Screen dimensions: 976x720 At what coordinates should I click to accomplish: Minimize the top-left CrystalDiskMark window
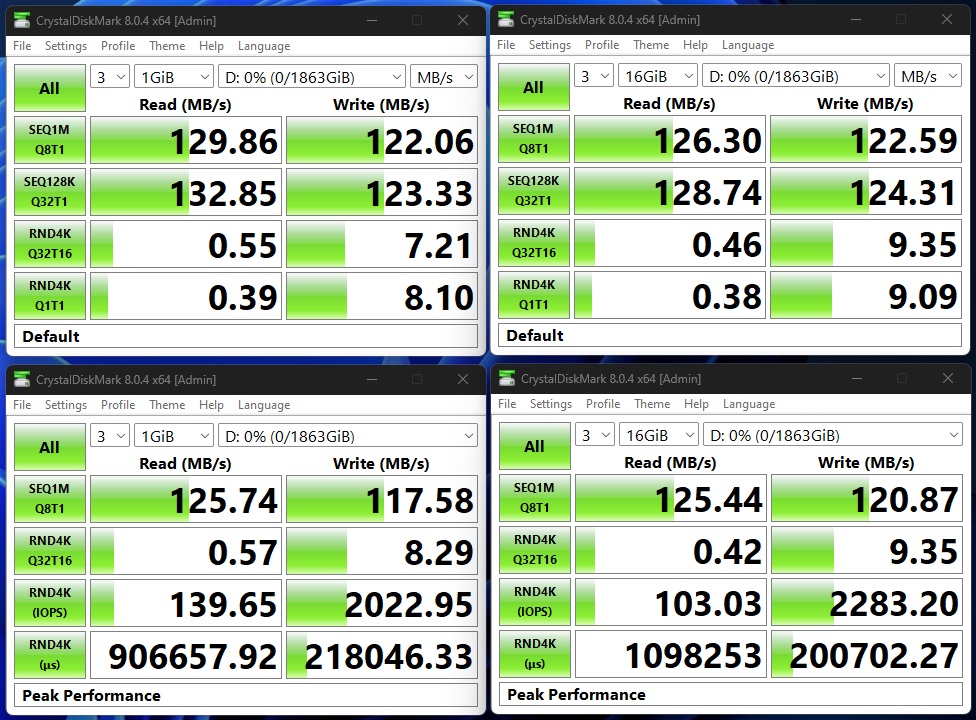point(372,21)
